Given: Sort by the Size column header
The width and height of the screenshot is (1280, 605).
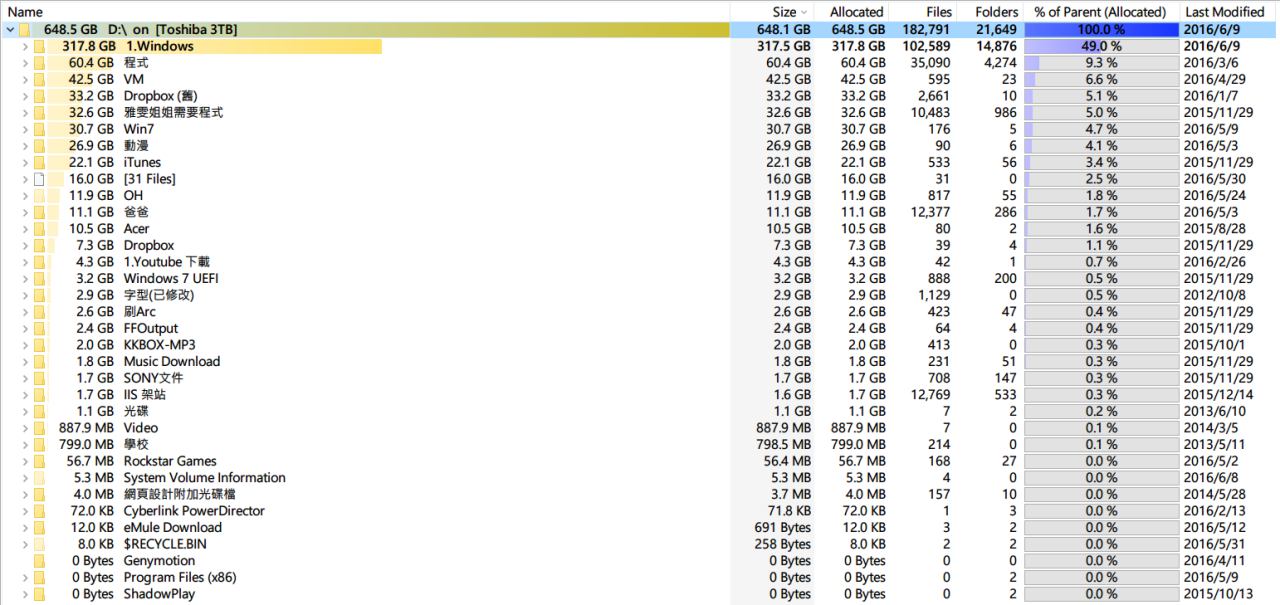Looking at the screenshot, I should [x=773, y=11].
